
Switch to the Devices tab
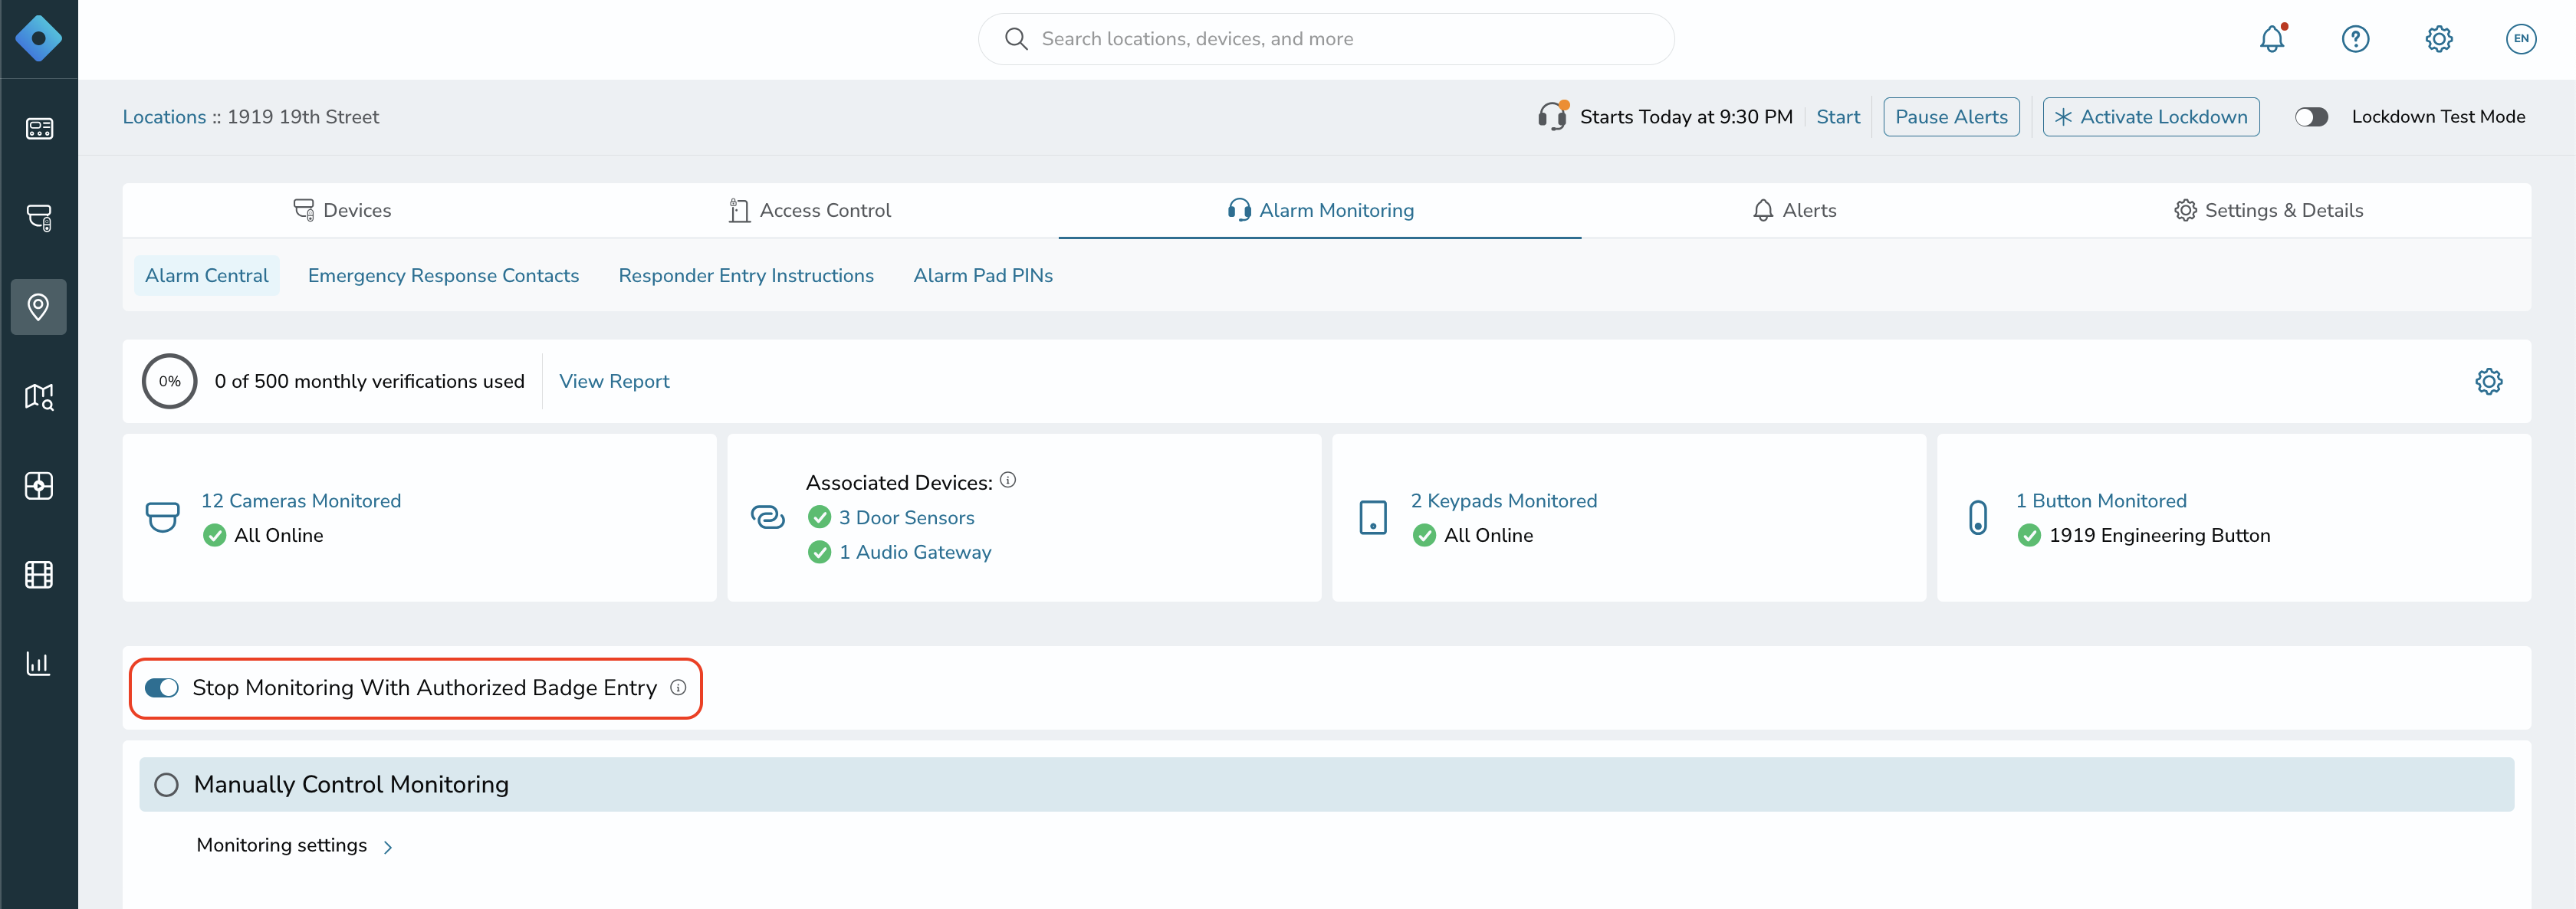pos(342,210)
